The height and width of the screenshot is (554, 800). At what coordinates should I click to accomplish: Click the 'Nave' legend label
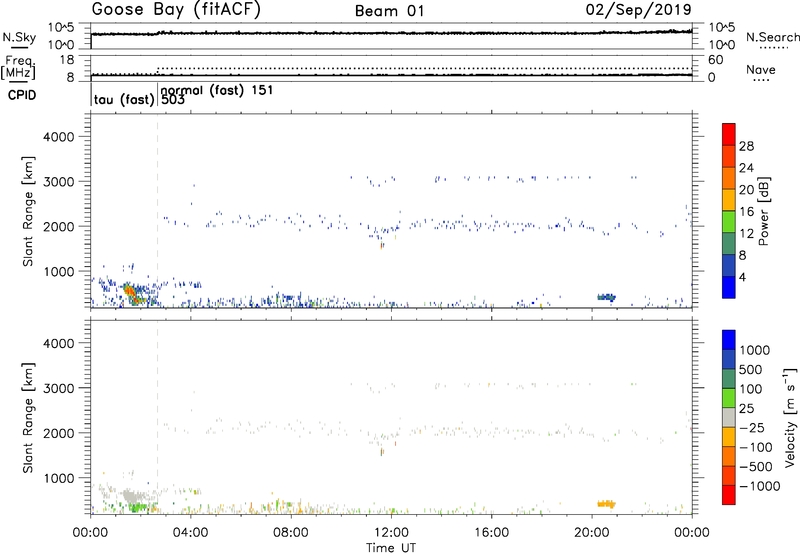pos(761,70)
